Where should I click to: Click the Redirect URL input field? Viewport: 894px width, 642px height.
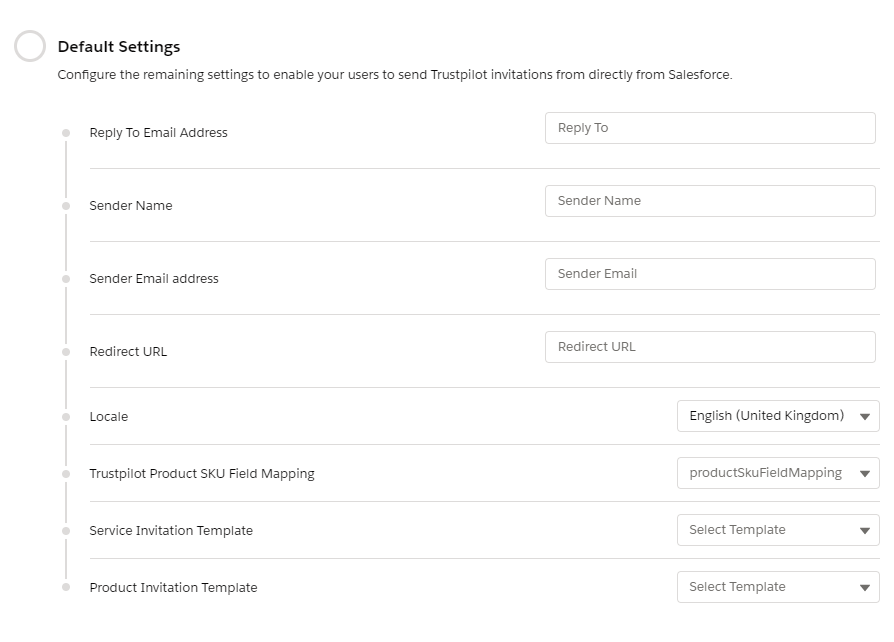click(710, 346)
